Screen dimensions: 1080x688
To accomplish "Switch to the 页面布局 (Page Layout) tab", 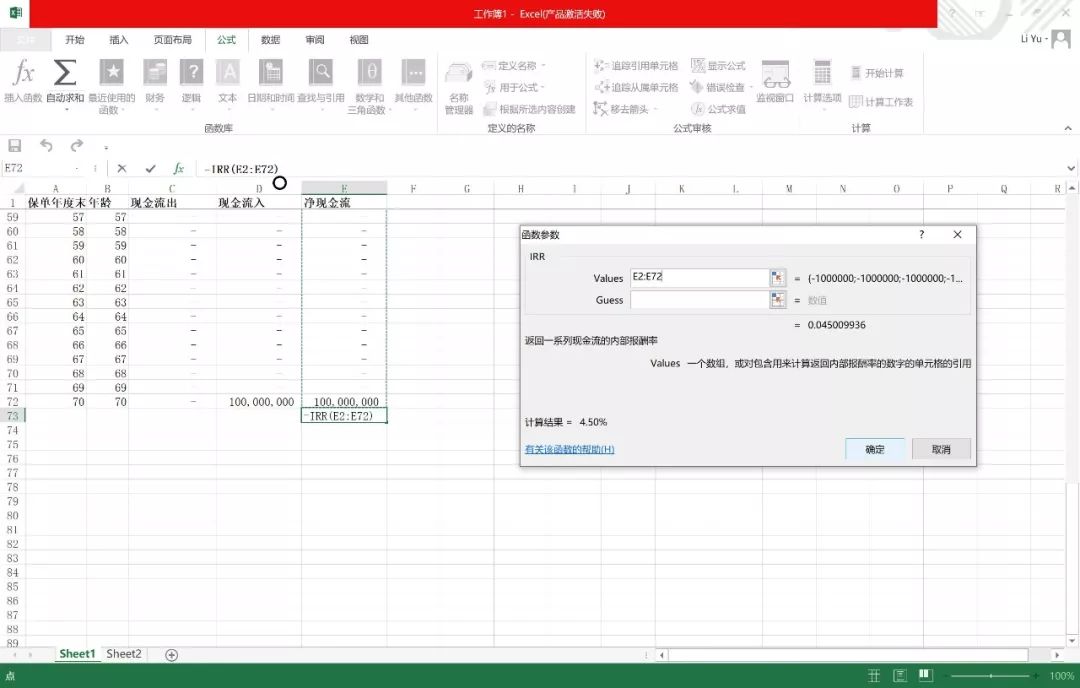I will [x=172, y=40].
